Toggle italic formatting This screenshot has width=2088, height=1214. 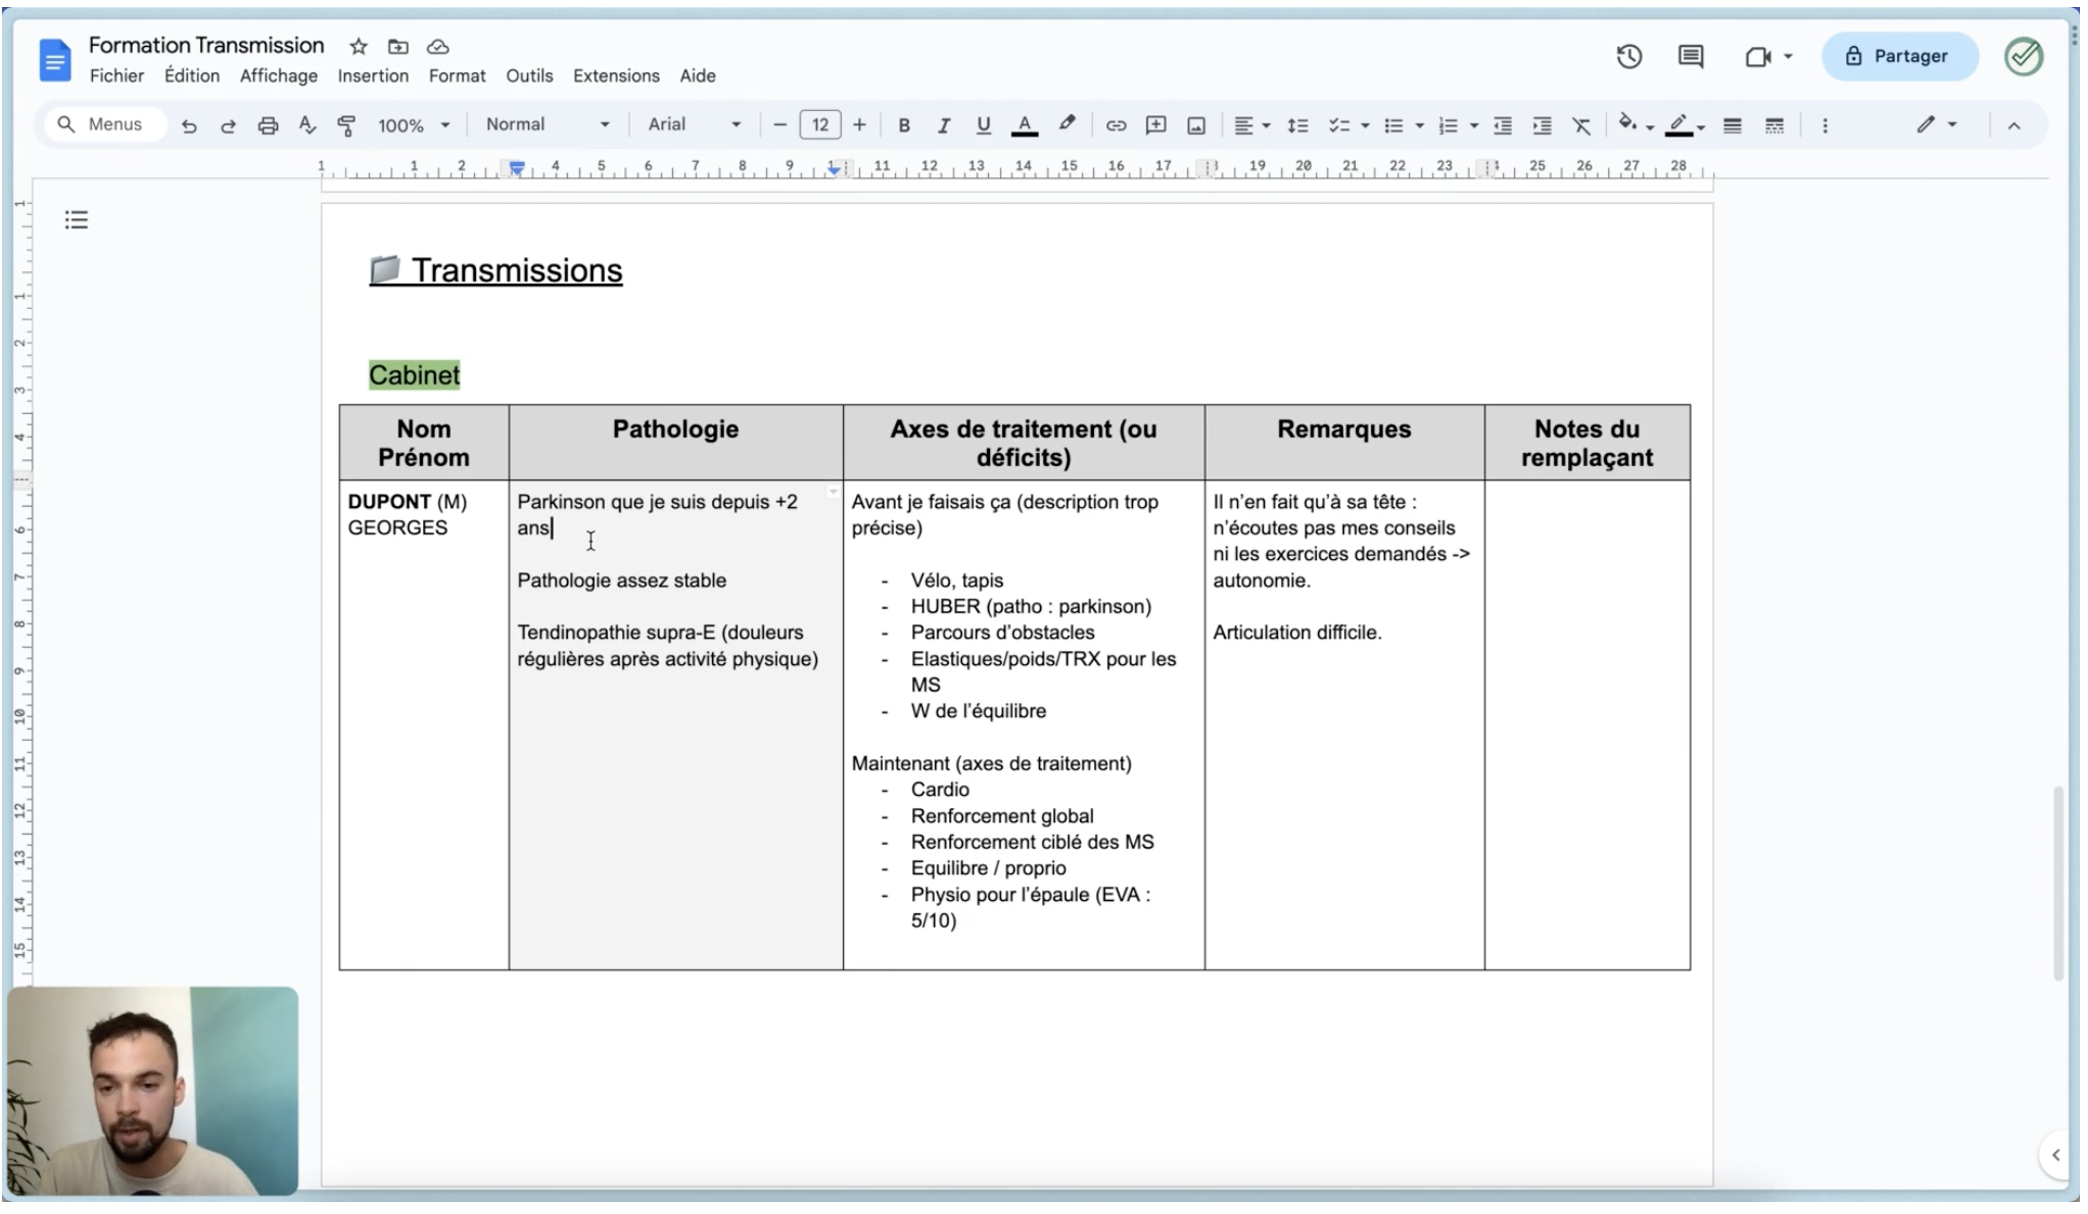pyautogui.click(x=943, y=125)
